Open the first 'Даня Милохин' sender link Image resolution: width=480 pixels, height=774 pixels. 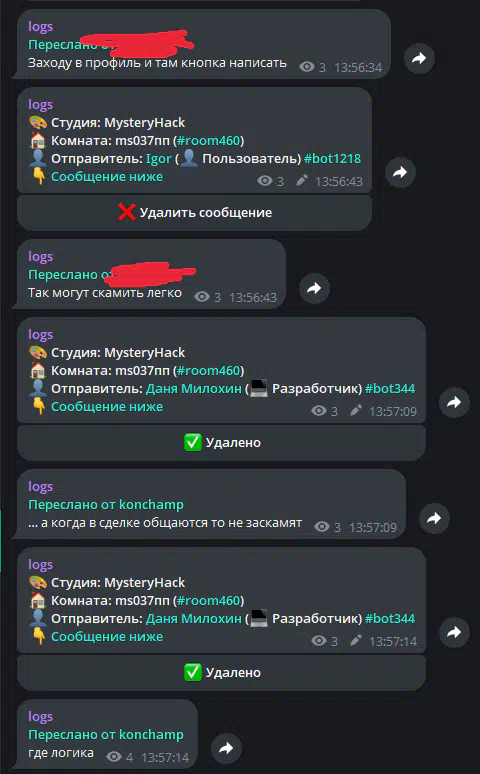pos(194,388)
